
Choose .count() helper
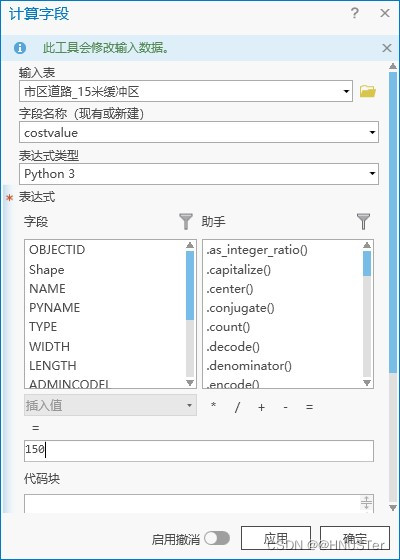tap(228, 327)
